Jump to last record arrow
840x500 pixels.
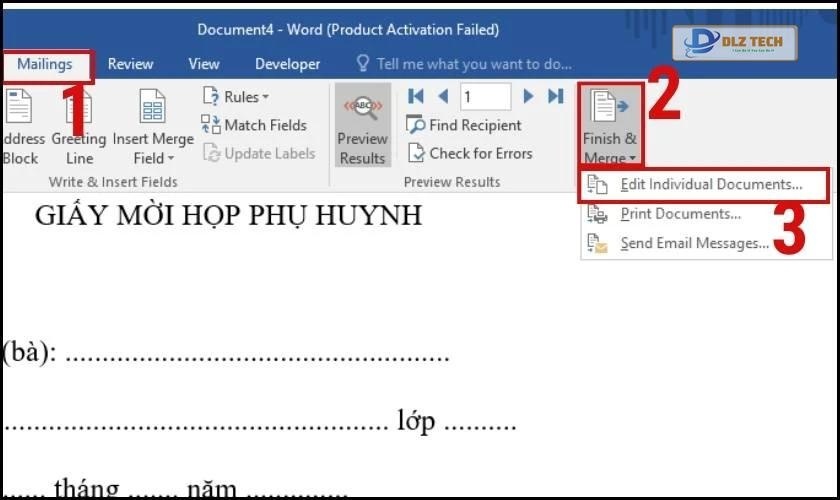555,97
